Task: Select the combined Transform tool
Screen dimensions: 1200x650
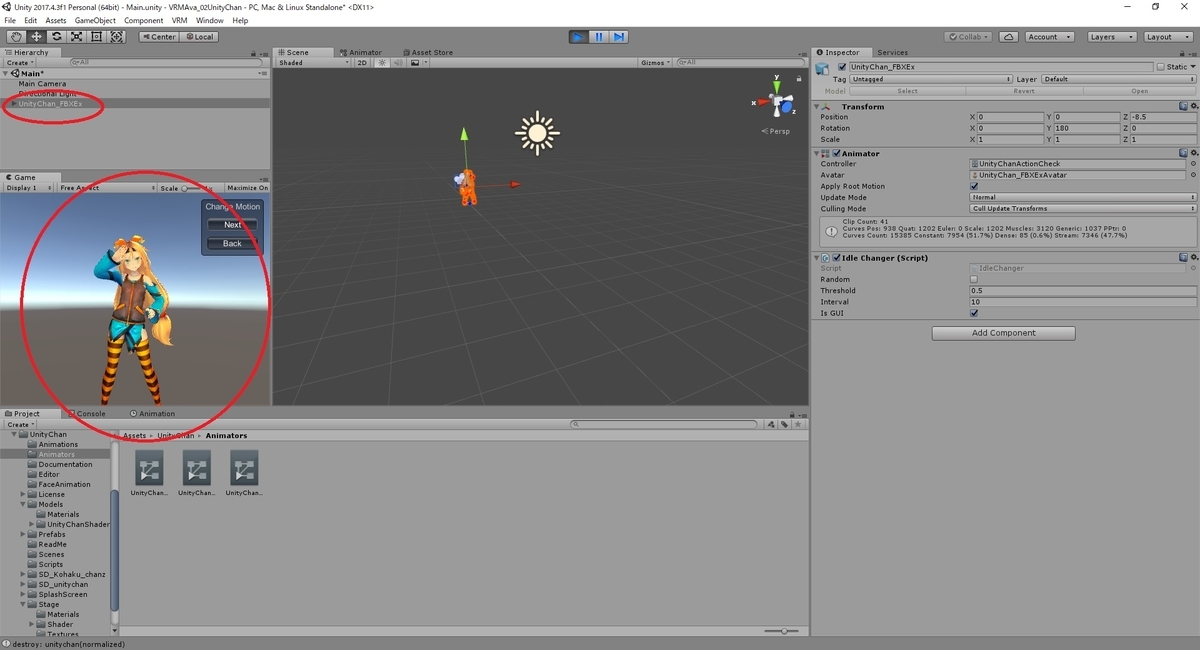Action: click(116, 37)
